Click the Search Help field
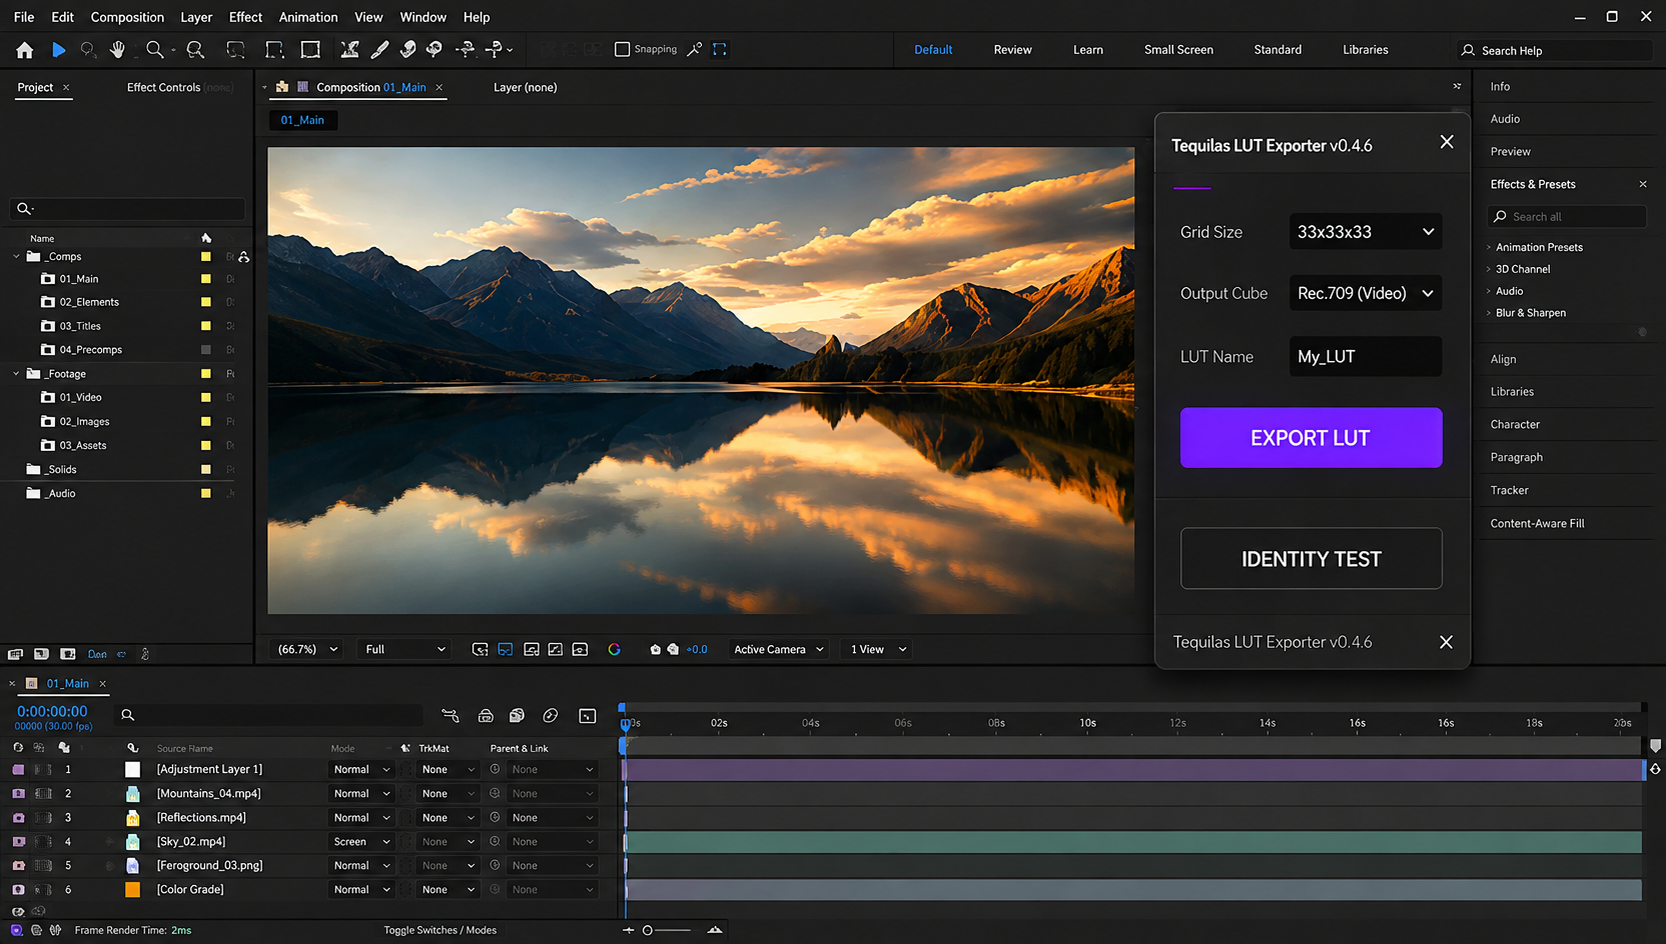 click(x=1555, y=50)
